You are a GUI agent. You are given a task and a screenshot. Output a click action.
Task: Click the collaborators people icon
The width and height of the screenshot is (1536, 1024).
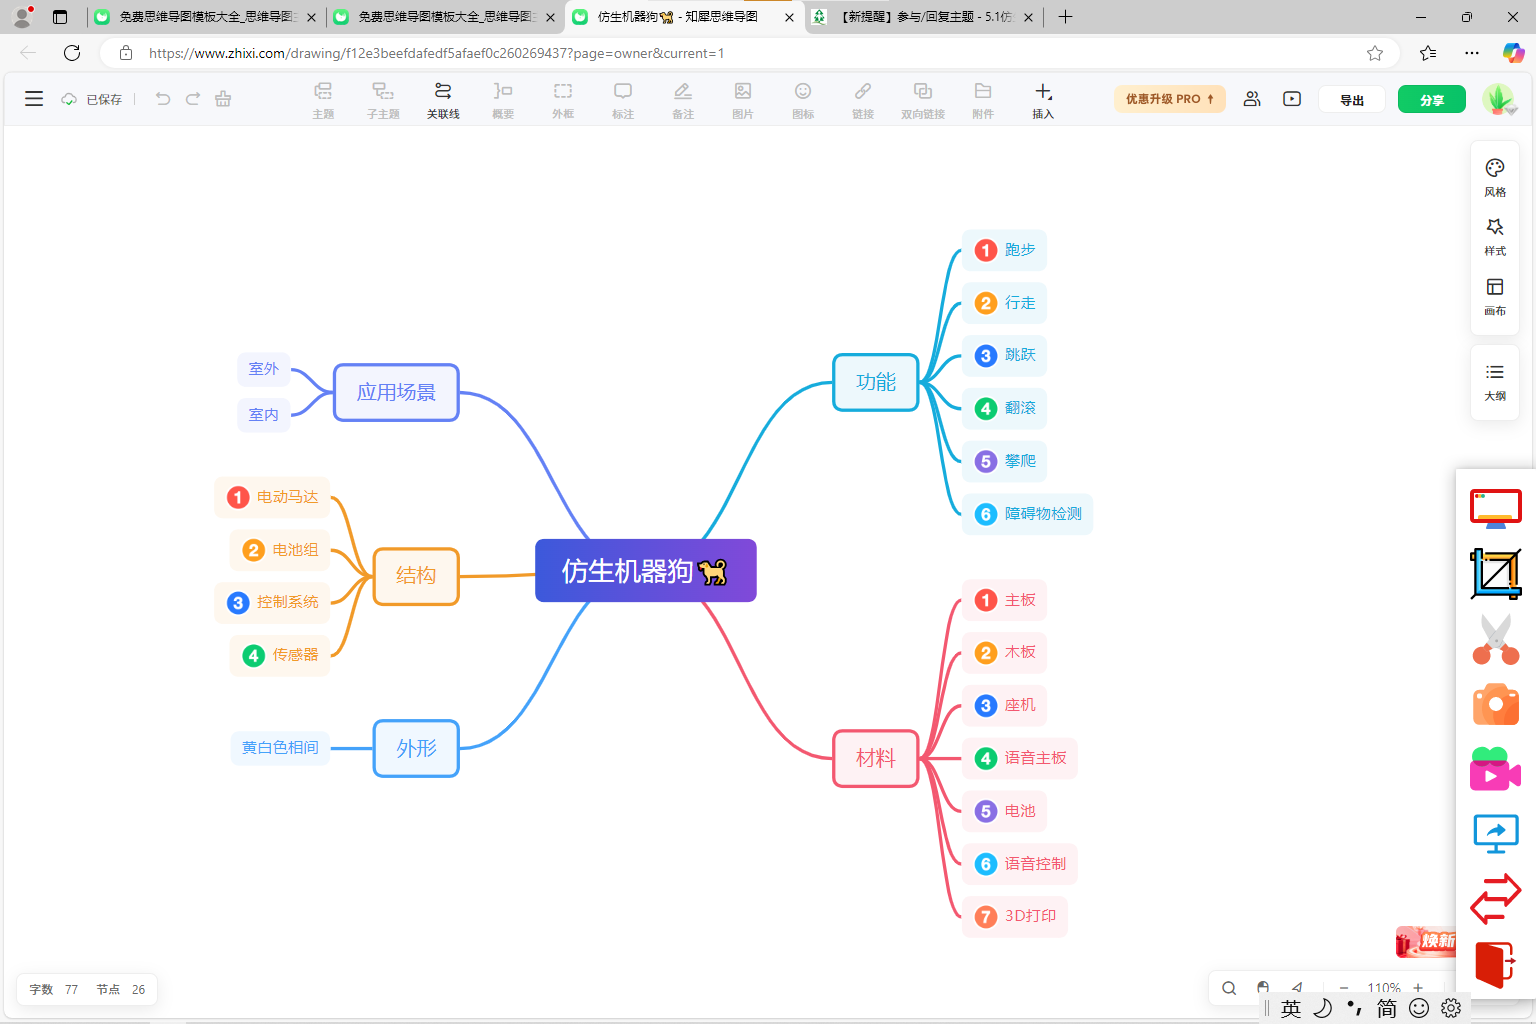click(x=1252, y=99)
